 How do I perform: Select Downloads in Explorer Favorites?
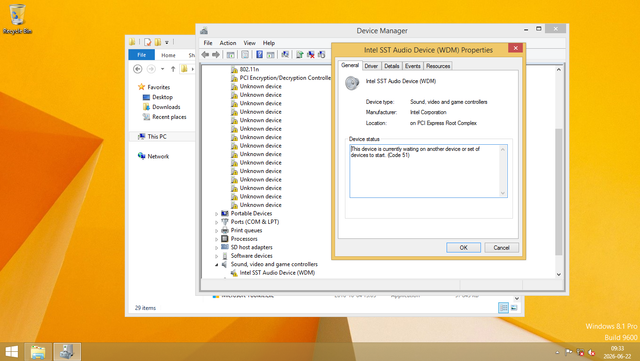pyautogui.click(x=166, y=107)
